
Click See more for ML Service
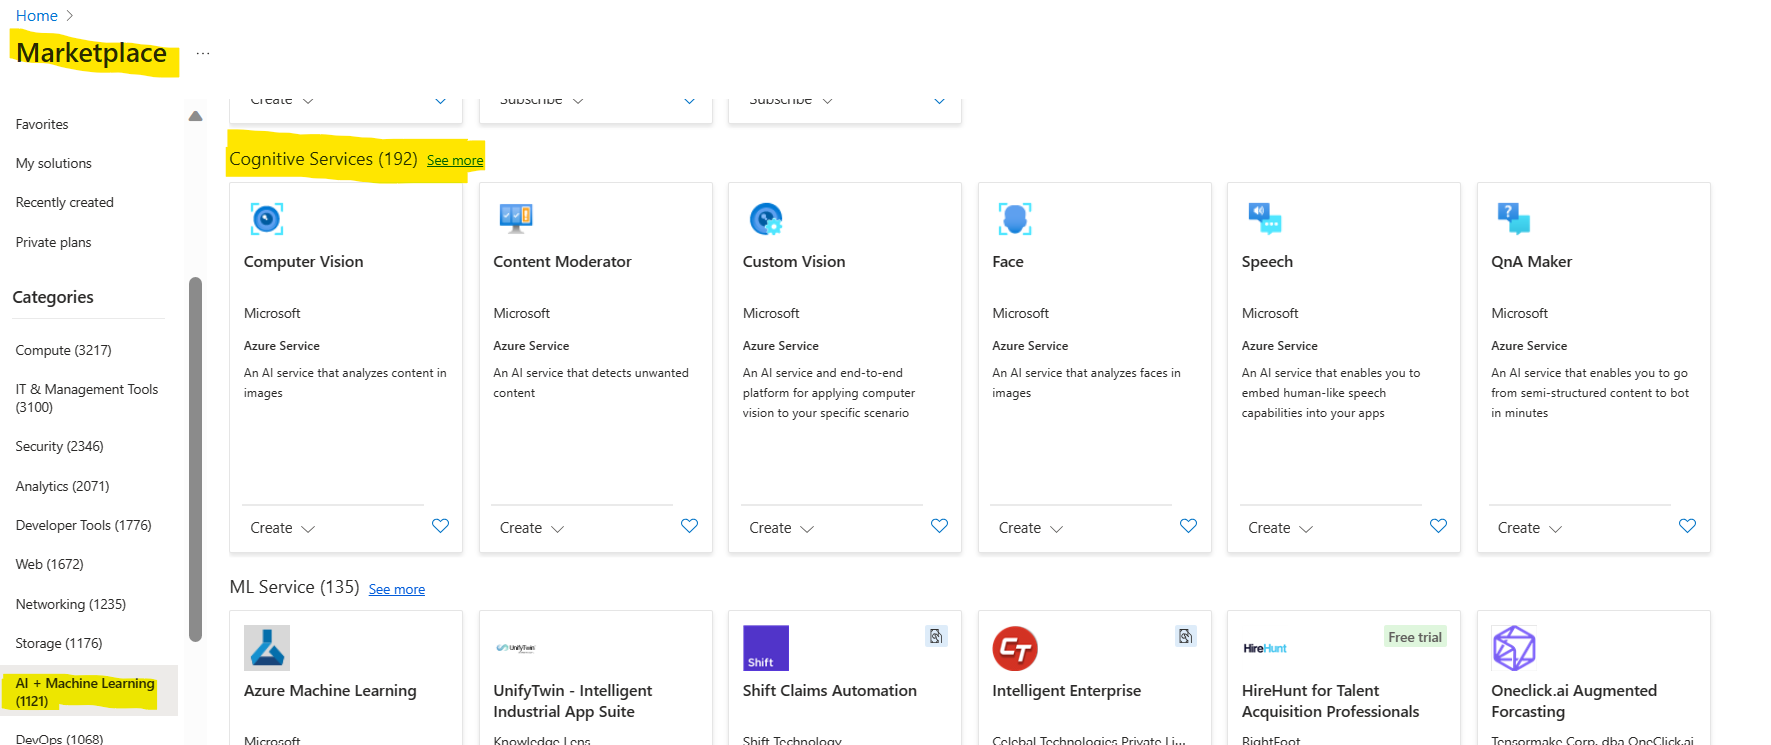coord(397,590)
